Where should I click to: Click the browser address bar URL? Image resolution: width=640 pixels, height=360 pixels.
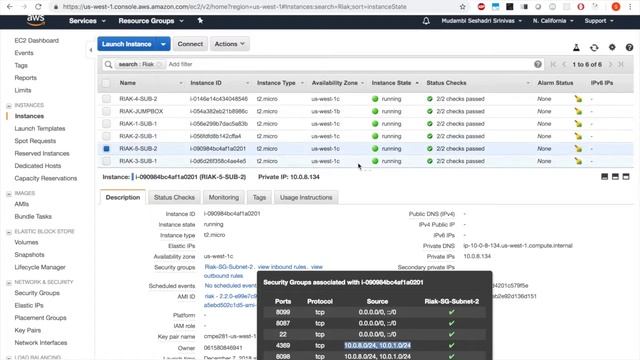pyautogui.click(x=234, y=7)
